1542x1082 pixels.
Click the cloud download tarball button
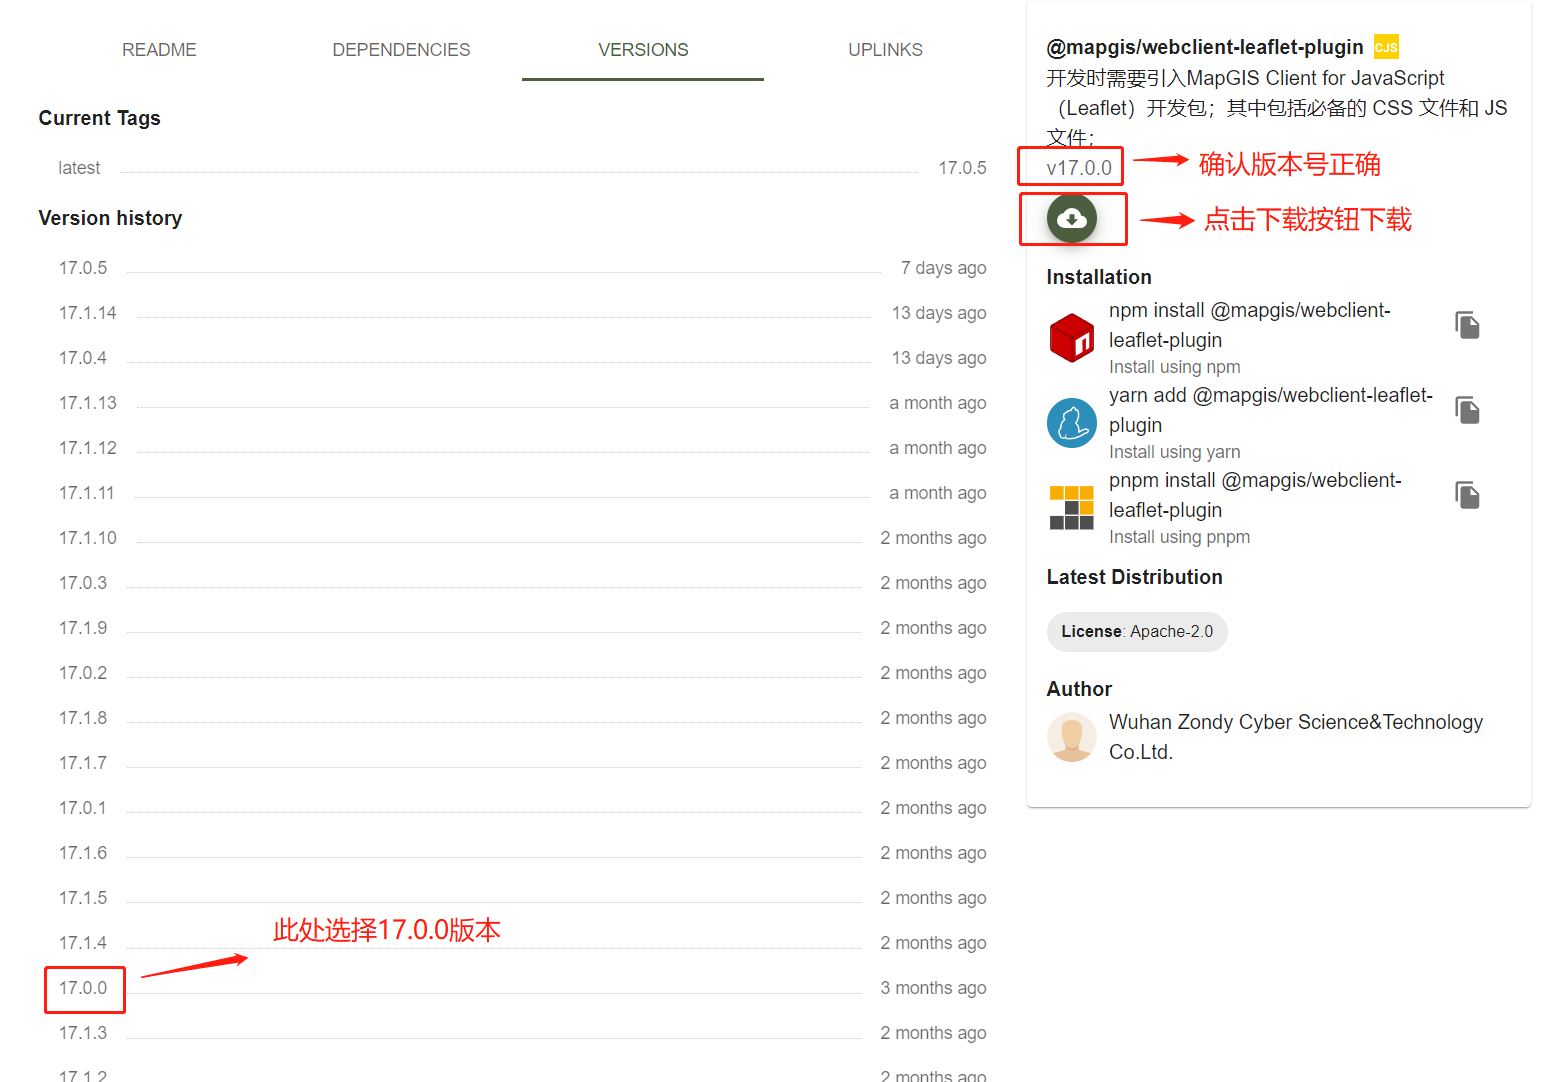click(1071, 218)
